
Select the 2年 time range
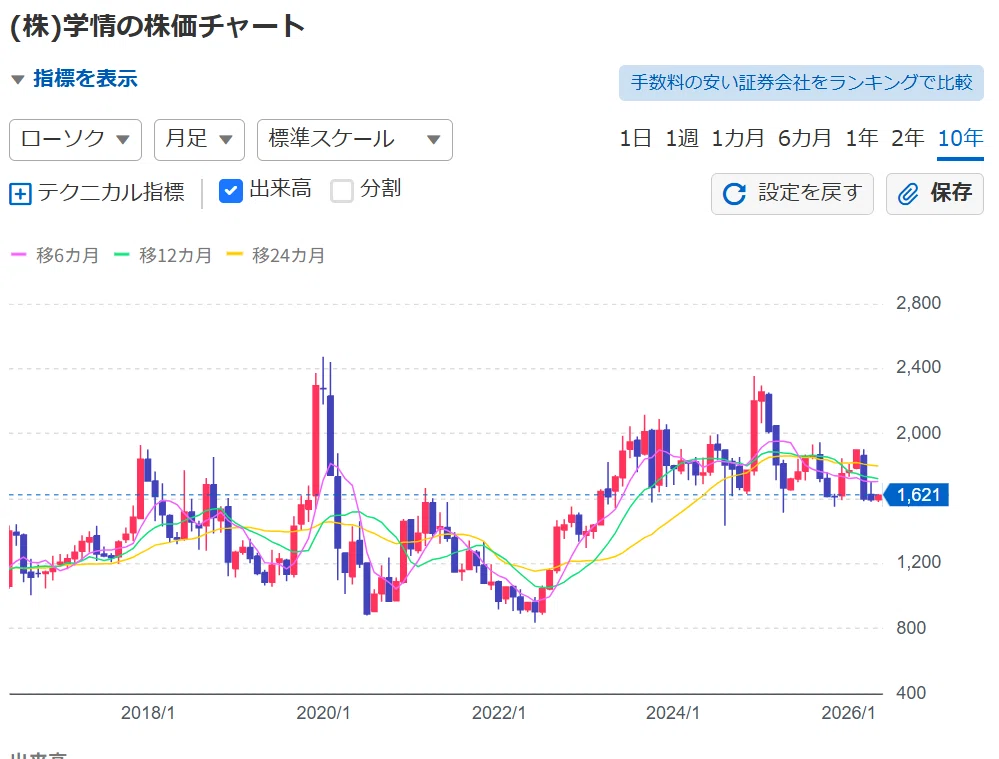(x=907, y=138)
